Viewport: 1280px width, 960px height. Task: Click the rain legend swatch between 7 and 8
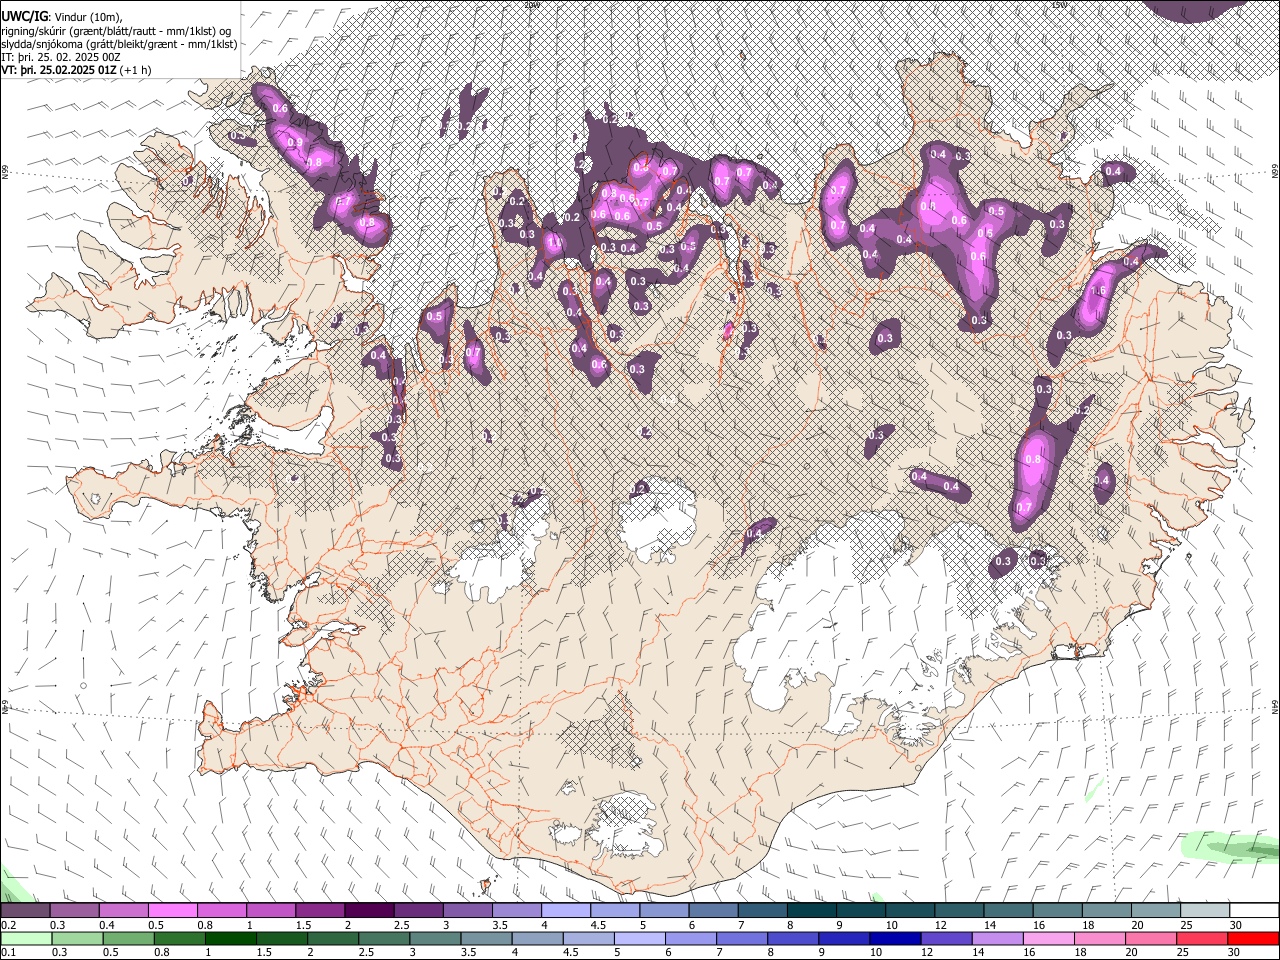click(x=742, y=939)
